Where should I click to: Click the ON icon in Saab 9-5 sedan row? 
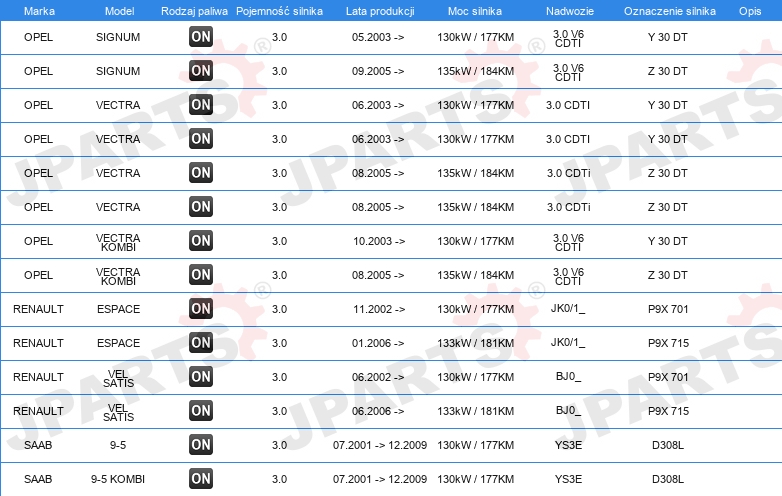[201, 445]
